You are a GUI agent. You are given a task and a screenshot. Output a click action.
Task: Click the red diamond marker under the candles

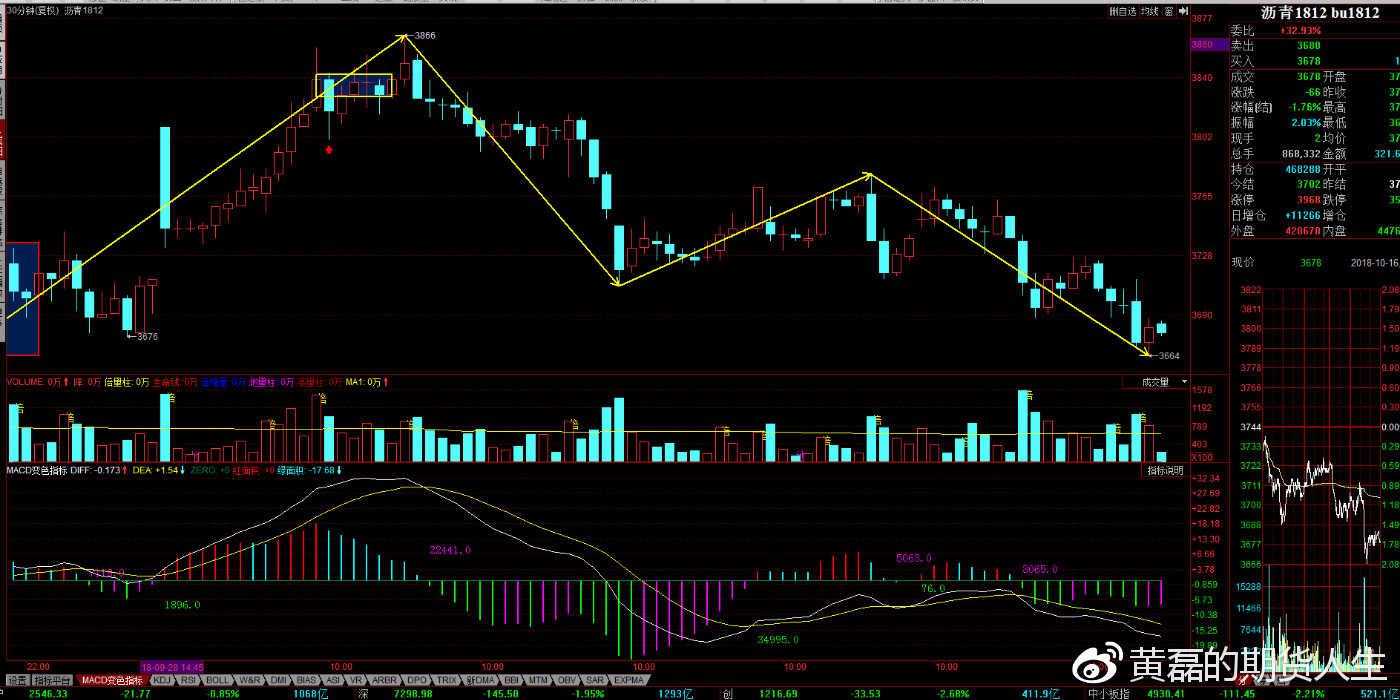point(329,150)
